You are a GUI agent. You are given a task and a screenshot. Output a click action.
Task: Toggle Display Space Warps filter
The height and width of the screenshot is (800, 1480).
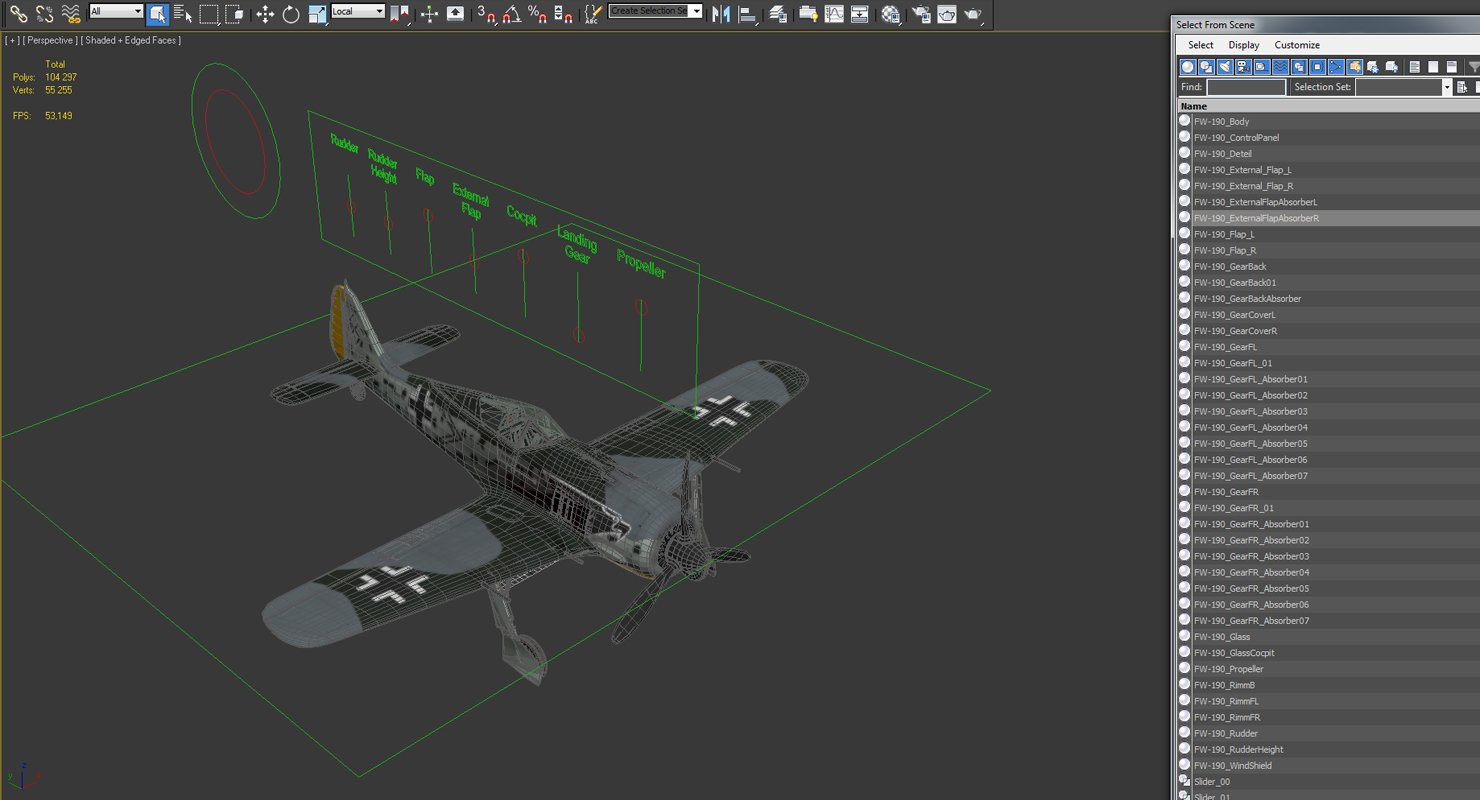coord(1280,67)
